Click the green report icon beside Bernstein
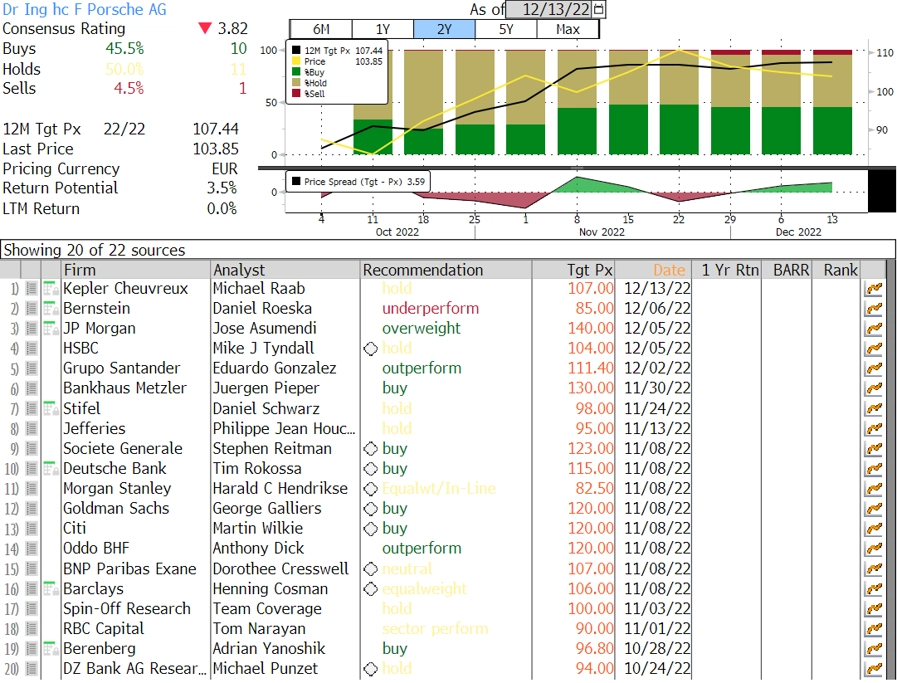Image resolution: width=897 pixels, height=683 pixels. tap(51, 309)
